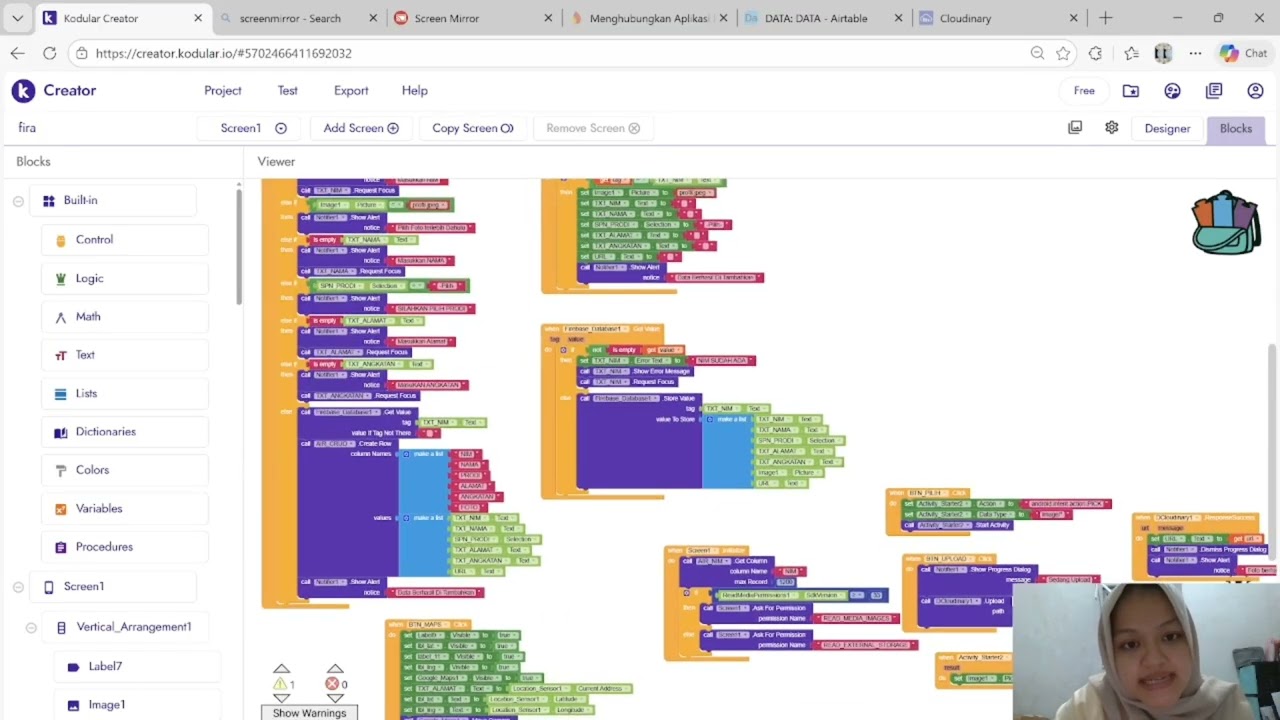Open the Export menu
This screenshot has height=720, width=1280.
click(351, 90)
